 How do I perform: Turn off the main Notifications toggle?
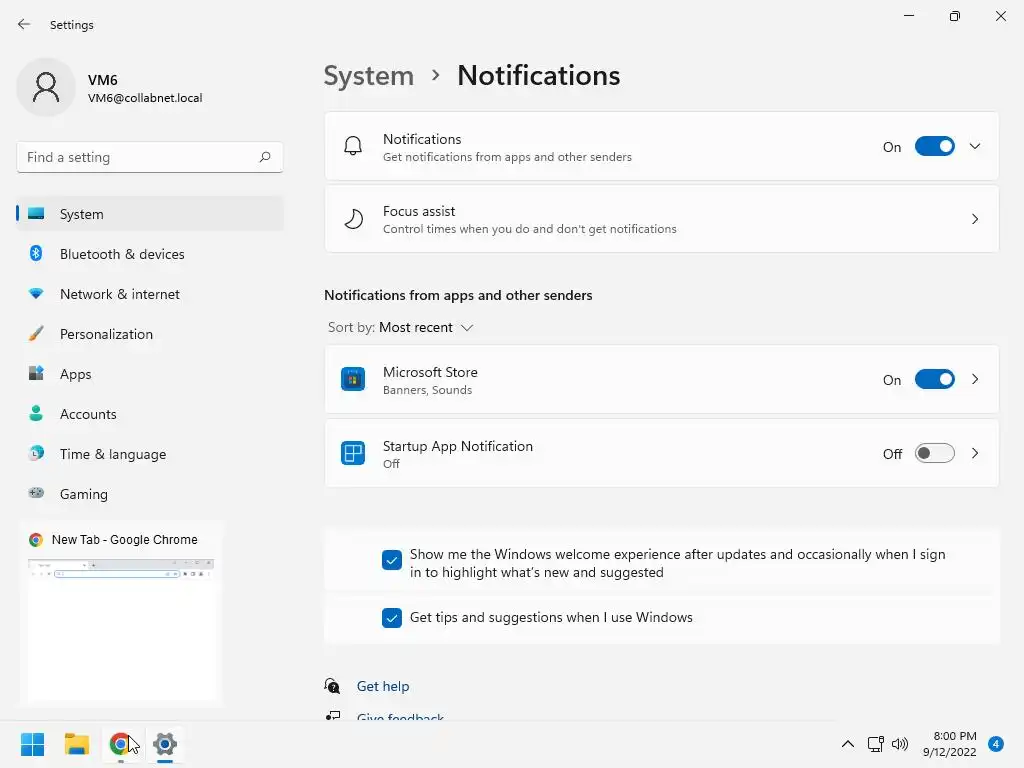point(935,147)
